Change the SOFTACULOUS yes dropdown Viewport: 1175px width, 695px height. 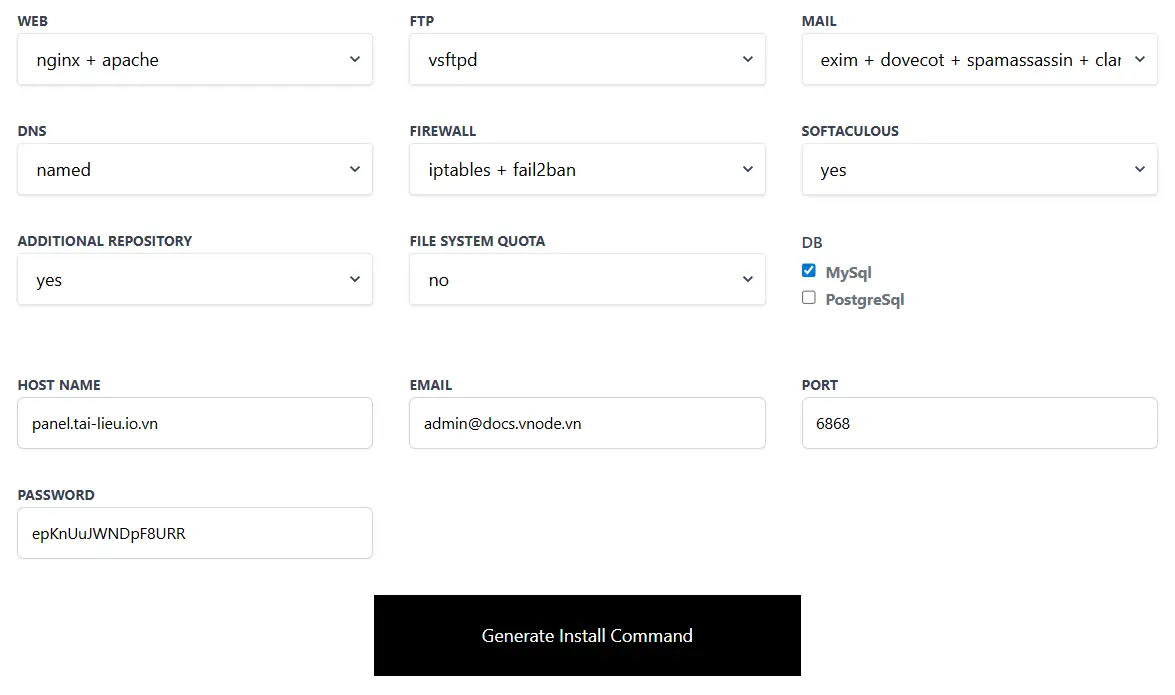click(979, 170)
